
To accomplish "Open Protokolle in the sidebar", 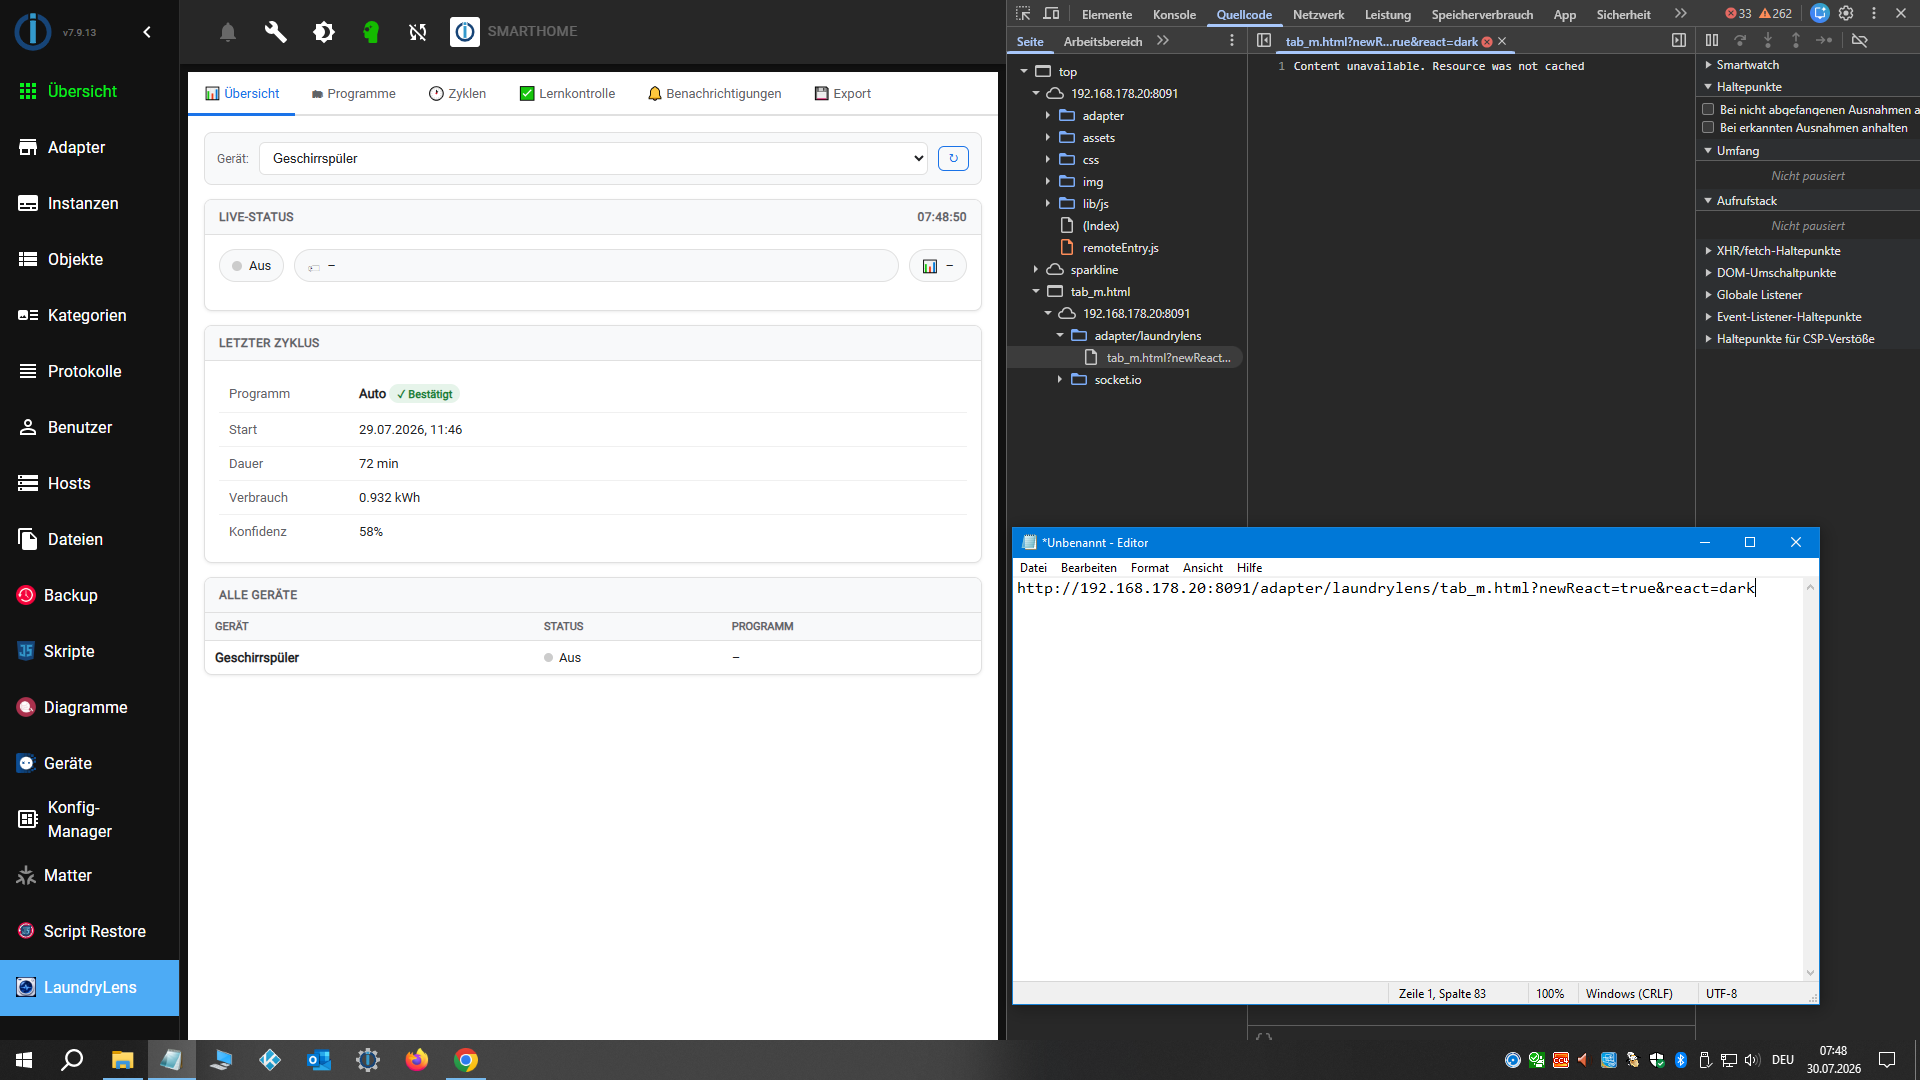I will click(x=90, y=371).
